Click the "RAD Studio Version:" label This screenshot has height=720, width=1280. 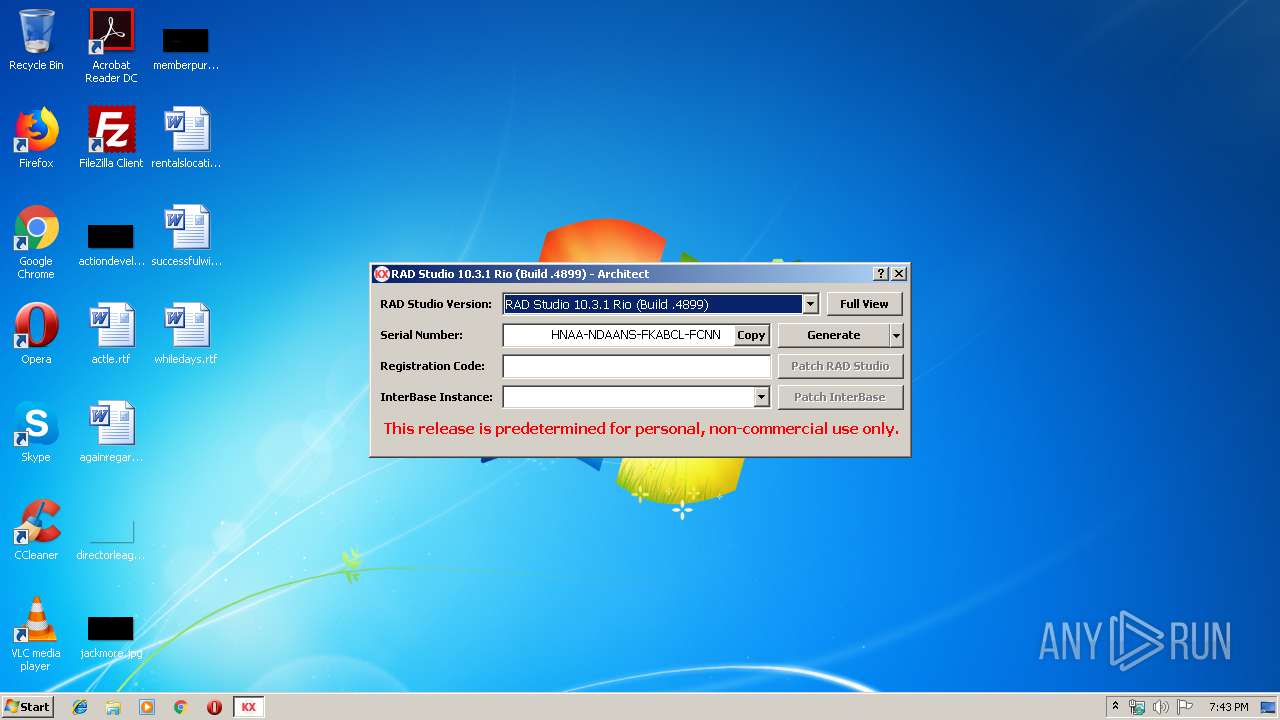[x=436, y=304]
